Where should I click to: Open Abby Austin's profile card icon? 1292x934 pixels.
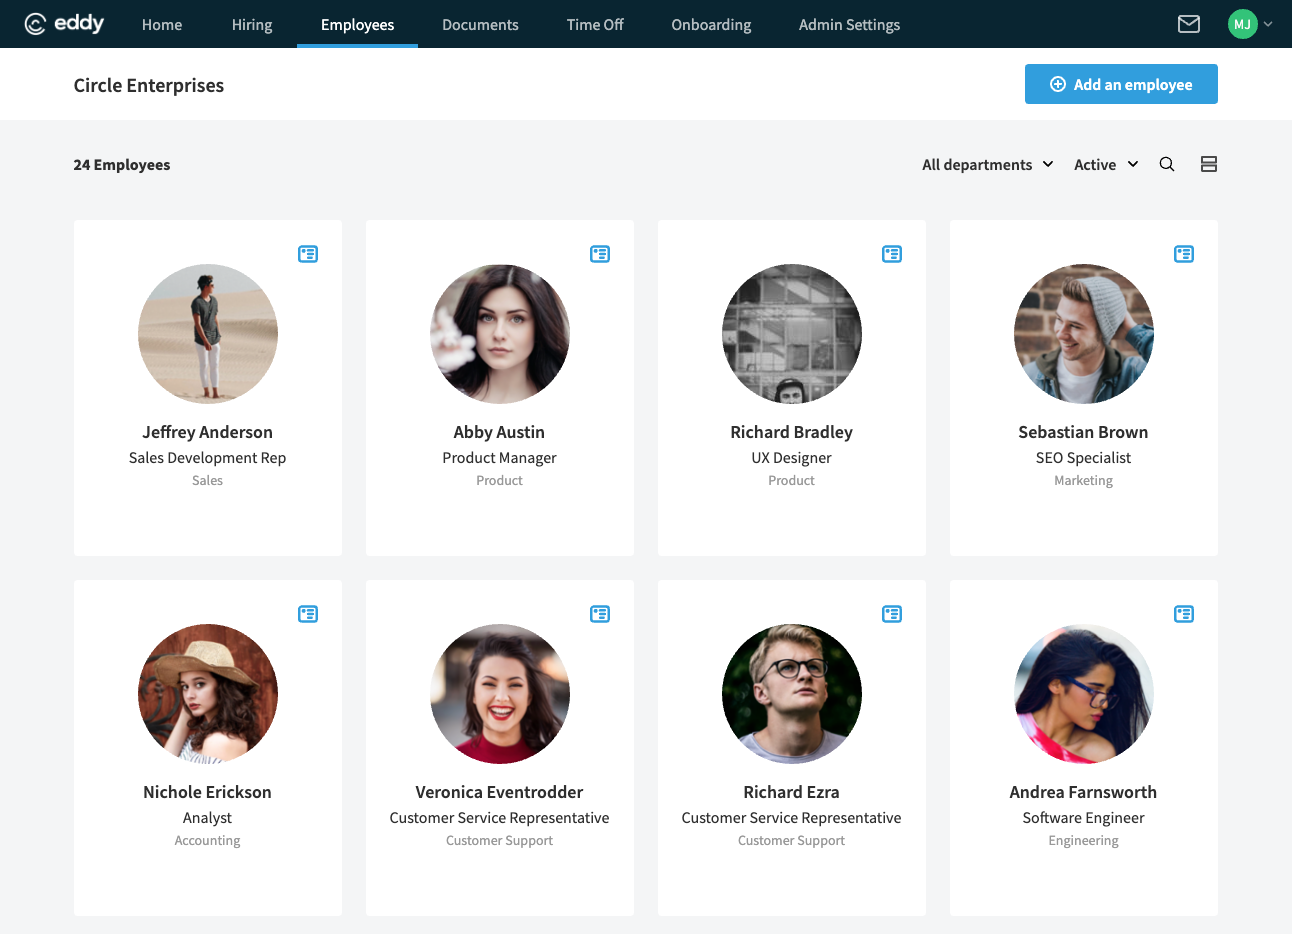coord(600,254)
